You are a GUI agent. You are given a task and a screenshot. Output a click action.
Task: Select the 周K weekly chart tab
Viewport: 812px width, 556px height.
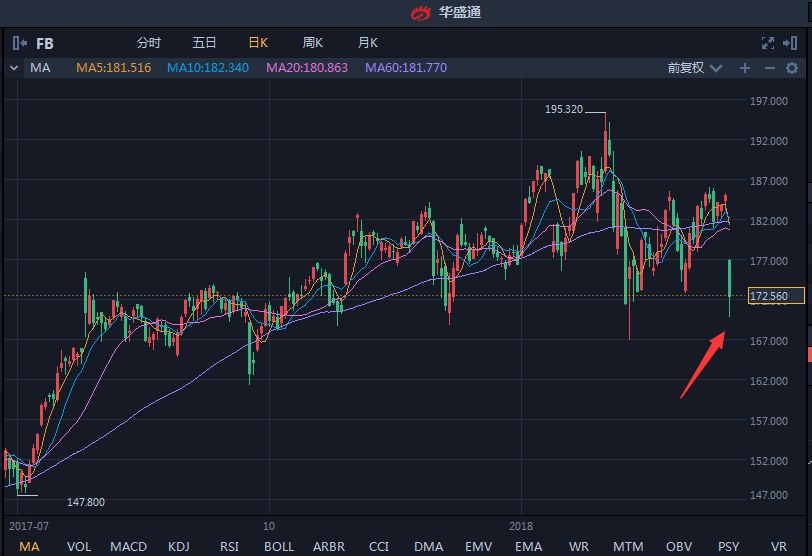[313, 43]
